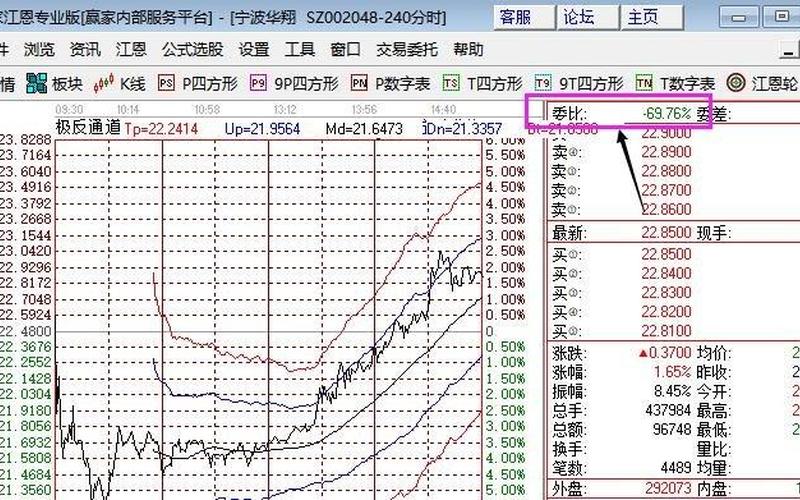Click the 23.0420 price axis label
This screenshot has height=500, width=800.
point(26,251)
